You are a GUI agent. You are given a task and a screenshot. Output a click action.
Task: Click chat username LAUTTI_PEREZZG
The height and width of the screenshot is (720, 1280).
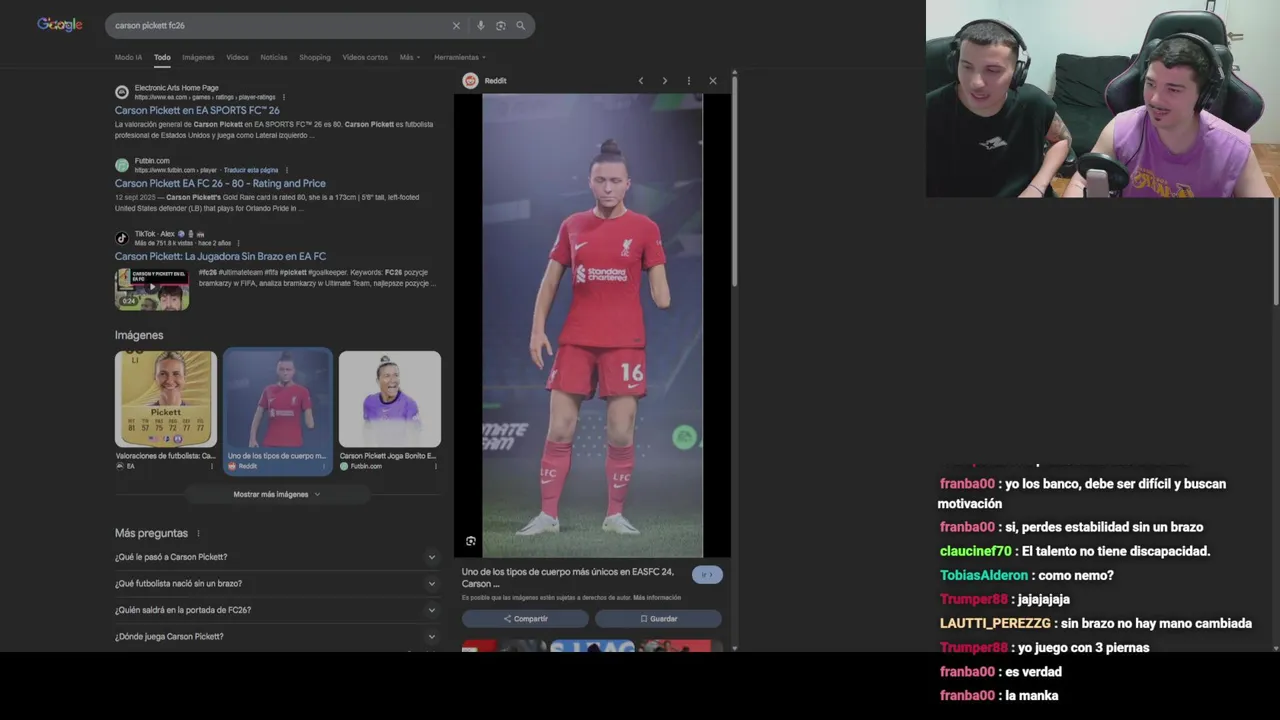click(x=995, y=624)
